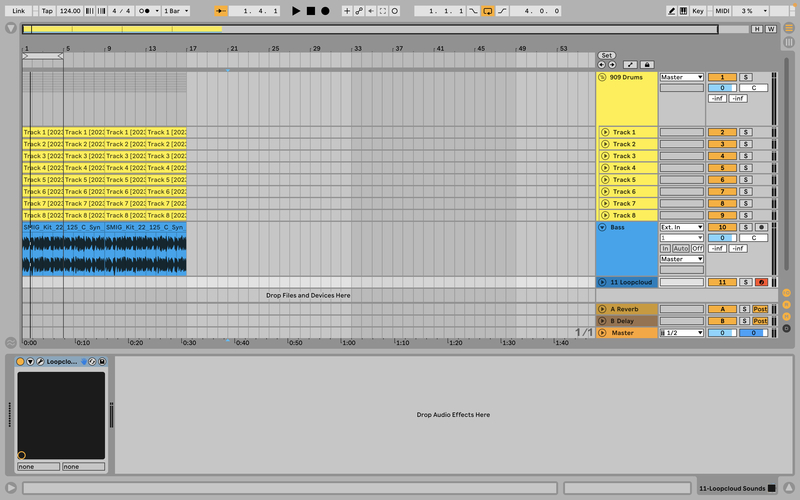
Task: Enable the Draw Mode pencil icon
Action: 672,10
